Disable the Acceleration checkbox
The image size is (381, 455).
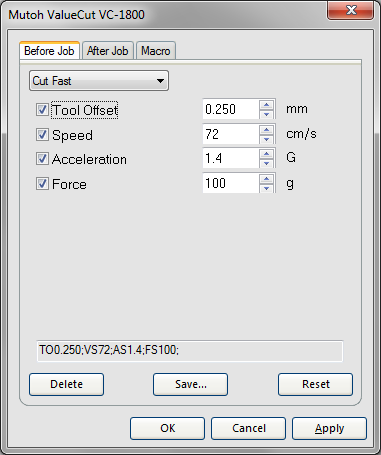click(42, 159)
